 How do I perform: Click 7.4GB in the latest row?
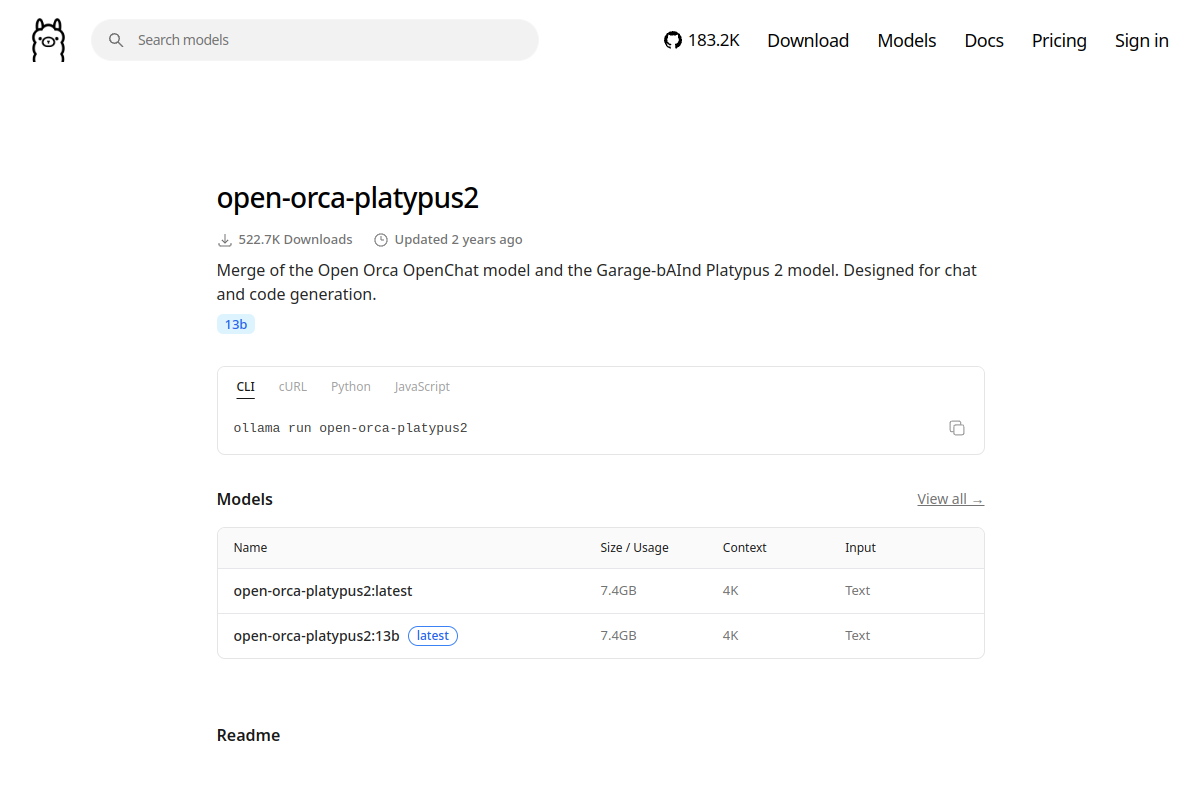point(619,591)
